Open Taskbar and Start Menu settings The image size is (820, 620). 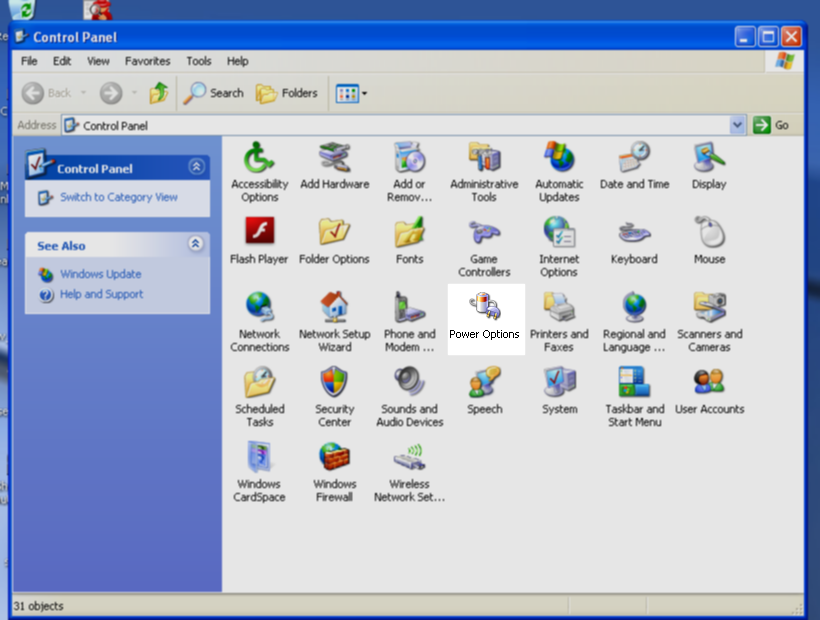click(634, 397)
